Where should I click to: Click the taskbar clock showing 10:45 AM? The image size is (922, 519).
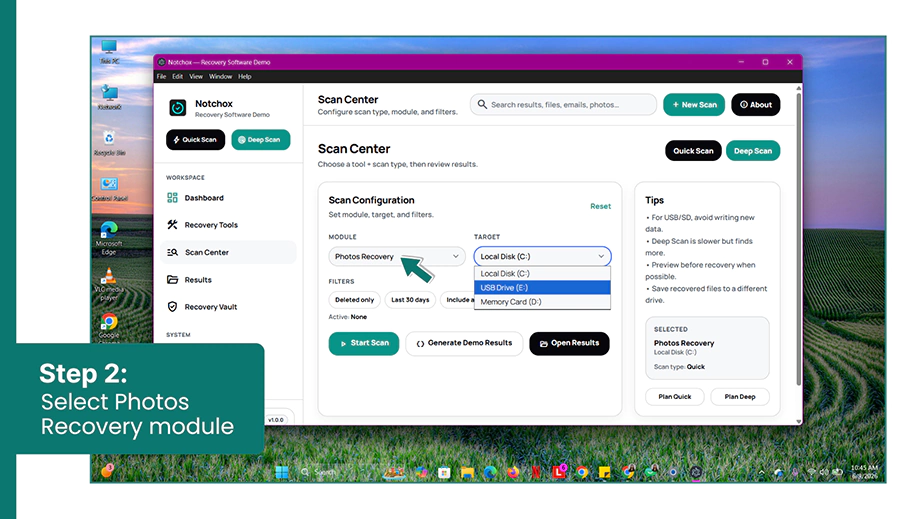(x=864, y=472)
